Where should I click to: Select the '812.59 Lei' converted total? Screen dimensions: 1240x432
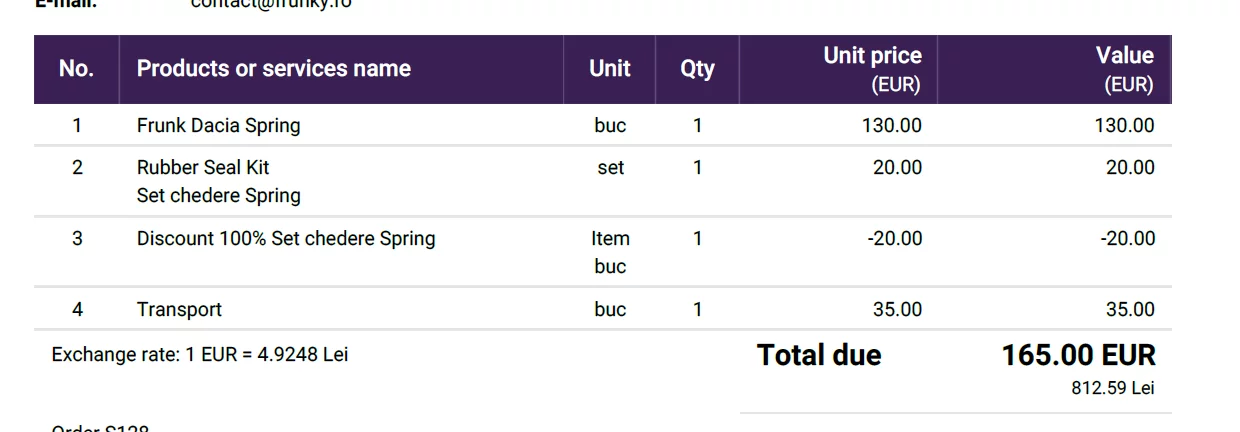tap(1113, 388)
